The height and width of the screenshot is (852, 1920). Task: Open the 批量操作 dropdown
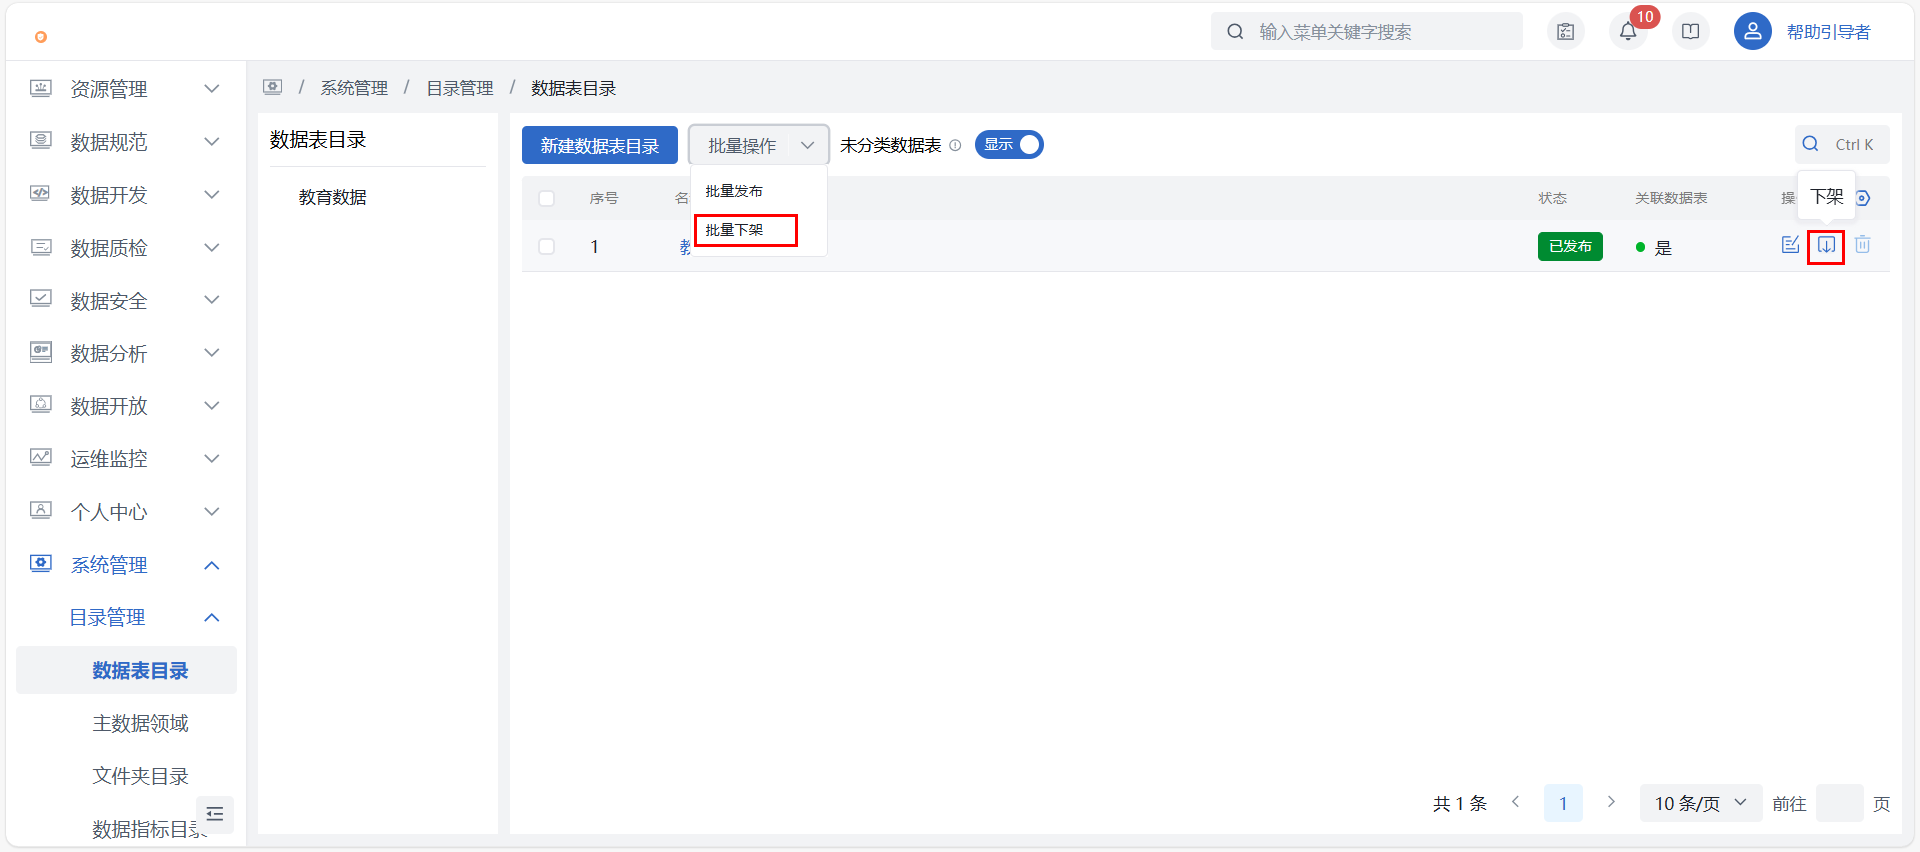pyautogui.click(x=759, y=145)
